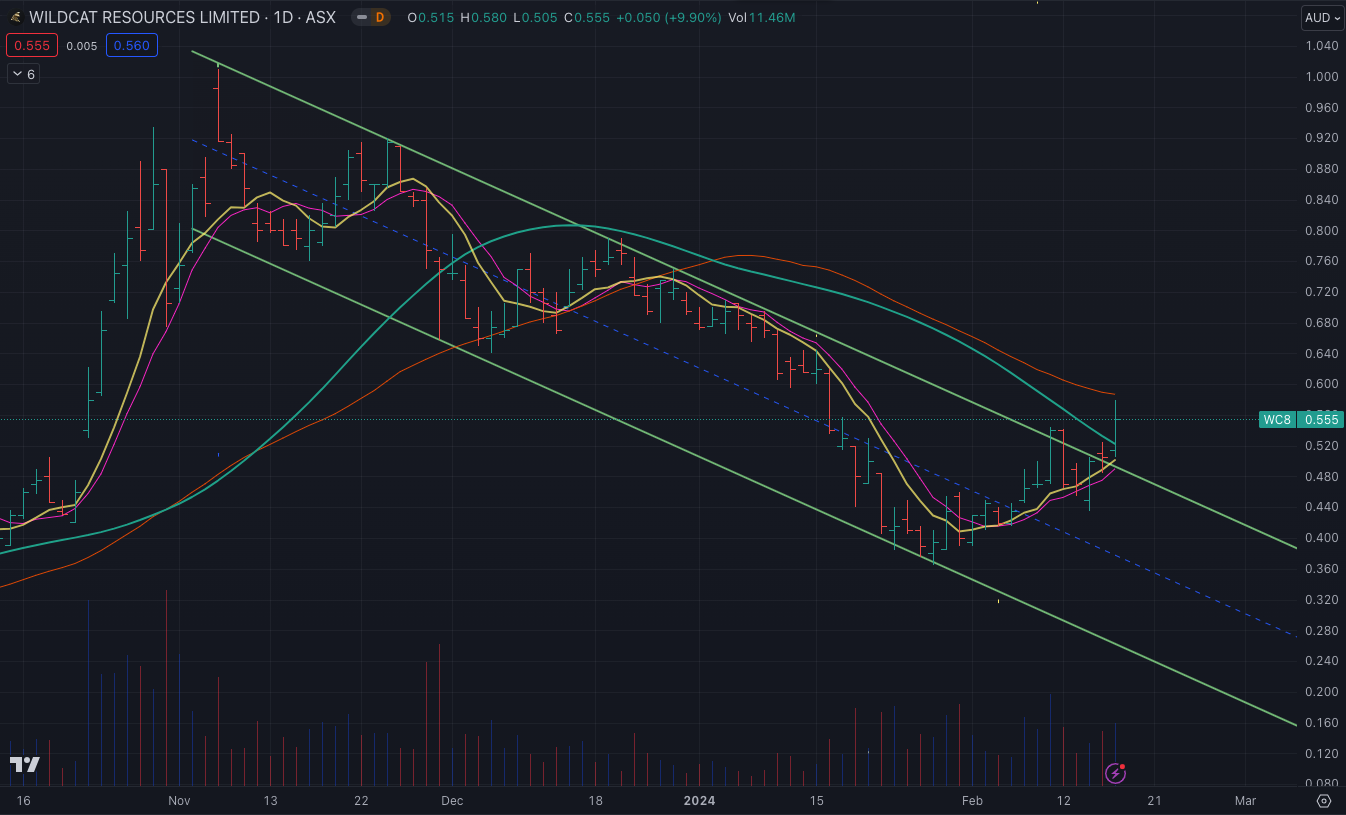Open the chart settings hexagon icon

[1324, 801]
